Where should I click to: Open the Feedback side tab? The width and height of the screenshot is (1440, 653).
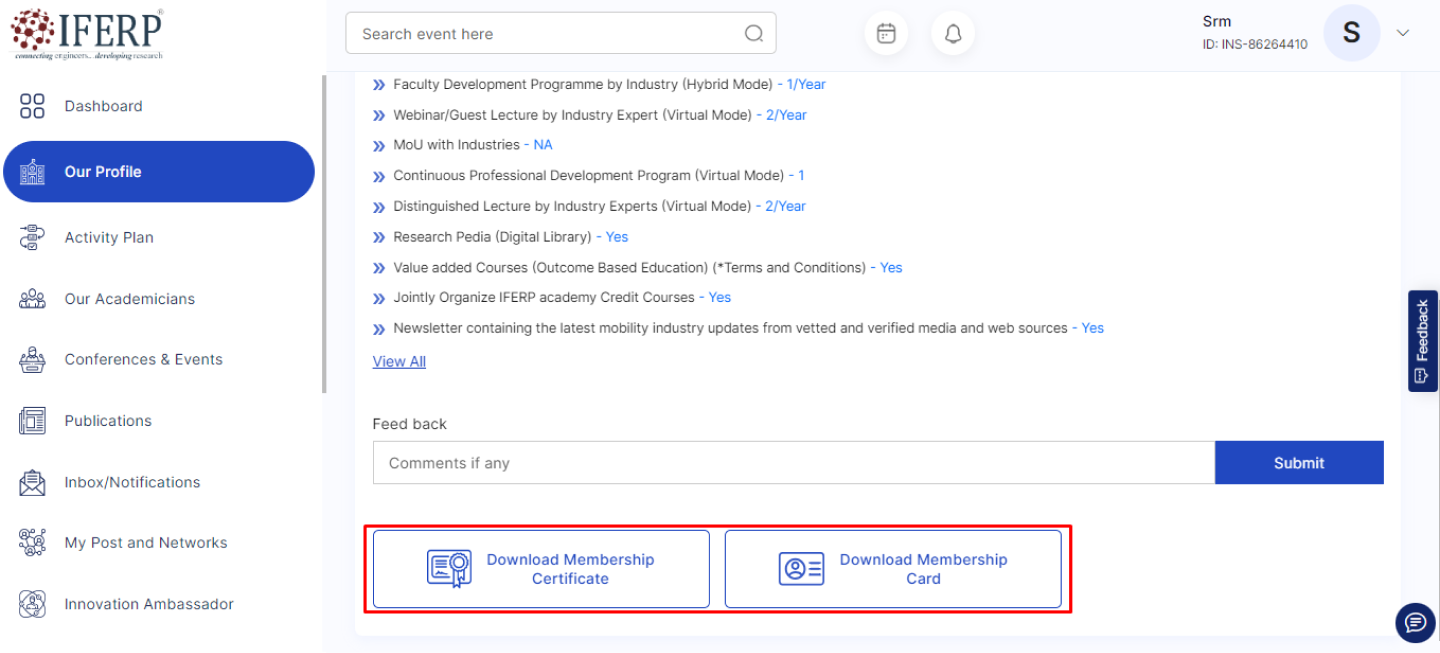1422,341
